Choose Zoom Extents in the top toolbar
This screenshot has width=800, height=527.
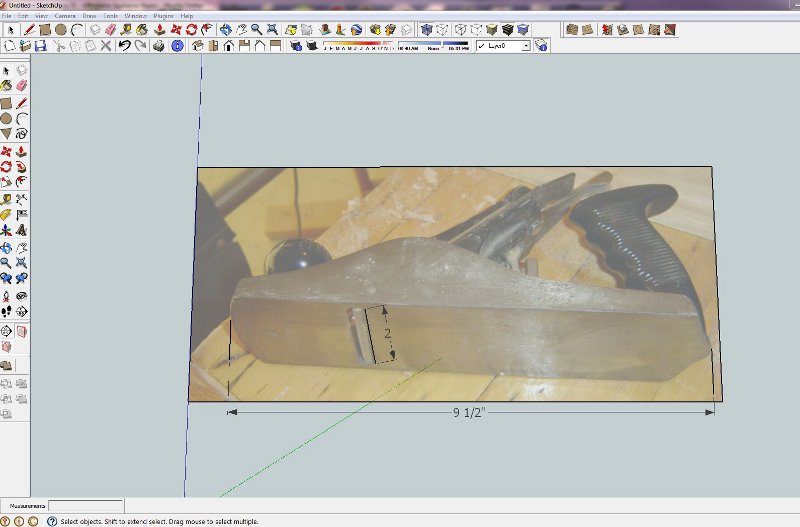(272, 30)
